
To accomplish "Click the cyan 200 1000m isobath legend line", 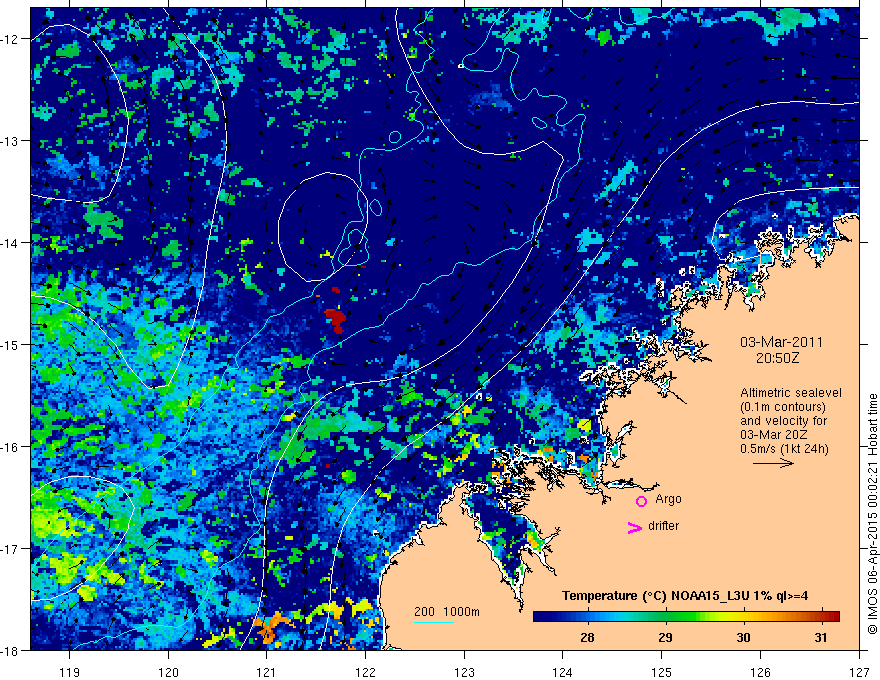I will [x=434, y=622].
